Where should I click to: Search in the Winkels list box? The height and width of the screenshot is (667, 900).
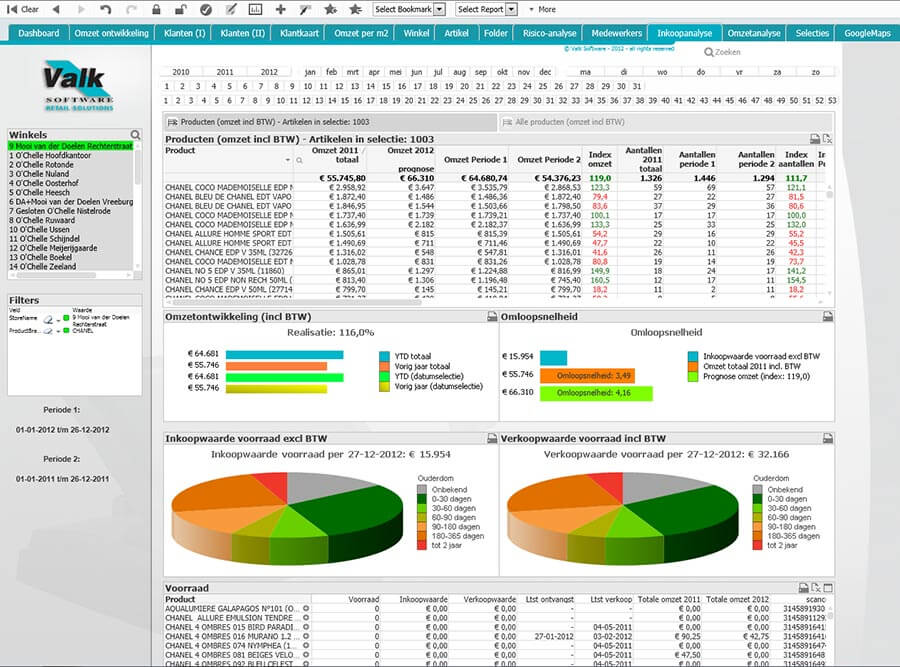pyautogui.click(x=135, y=135)
